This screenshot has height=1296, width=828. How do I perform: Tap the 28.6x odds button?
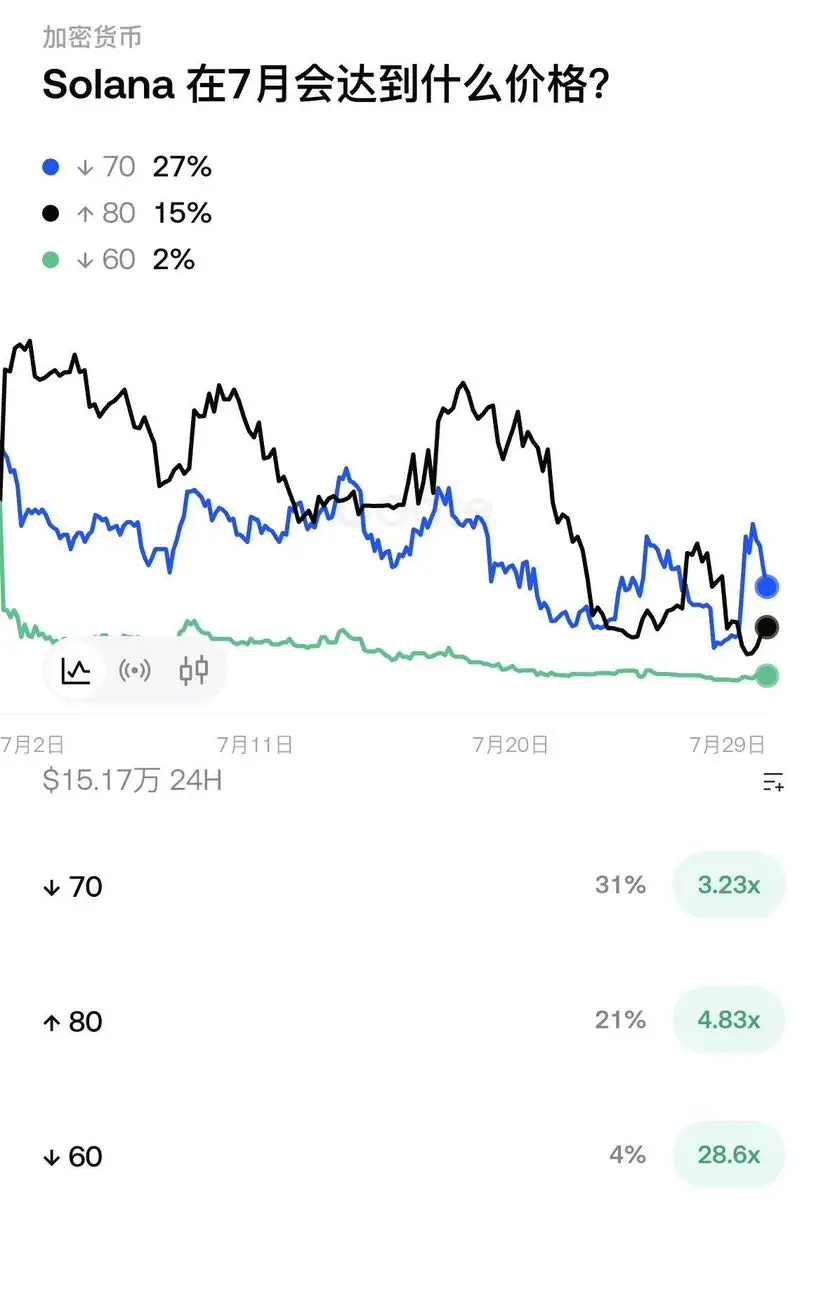point(729,1155)
